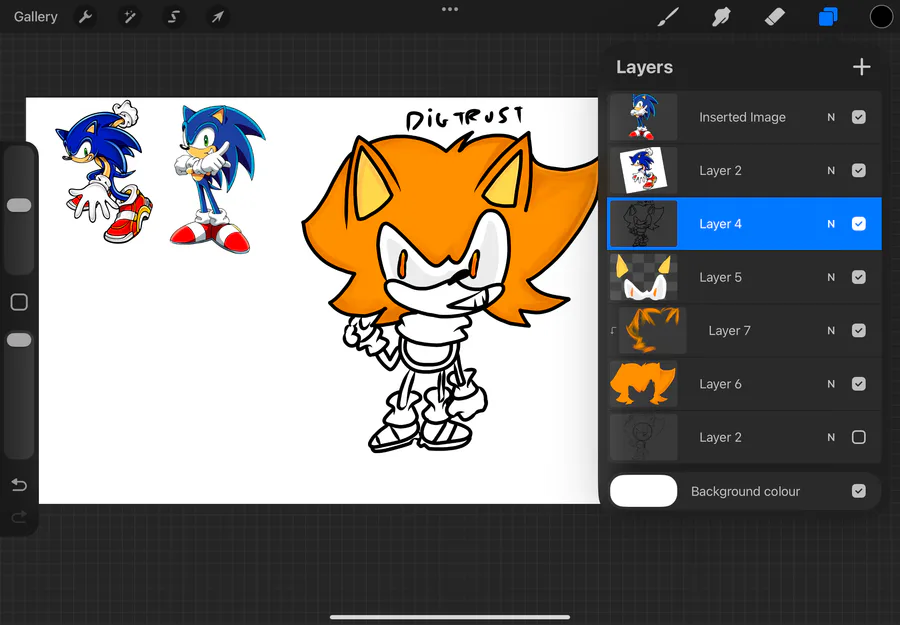
Task: Select the 'Layer 7' layer name
Action: point(730,331)
